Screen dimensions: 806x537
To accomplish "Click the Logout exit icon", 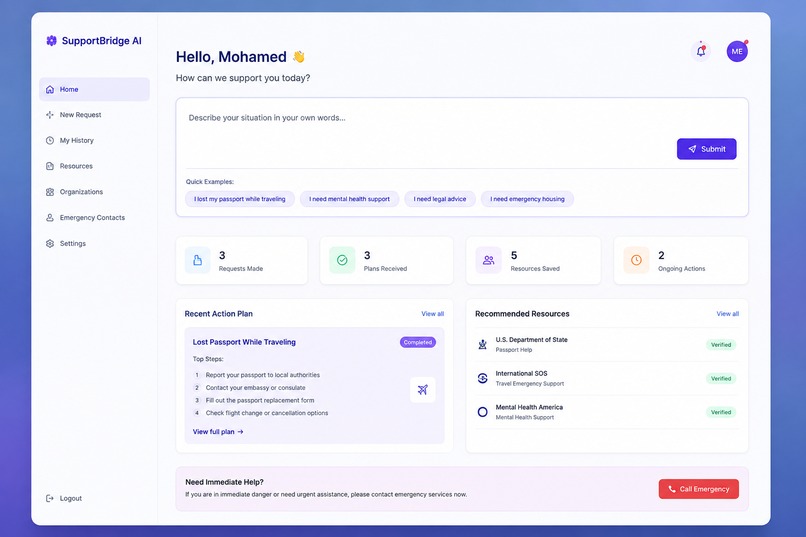I will coord(50,498).
